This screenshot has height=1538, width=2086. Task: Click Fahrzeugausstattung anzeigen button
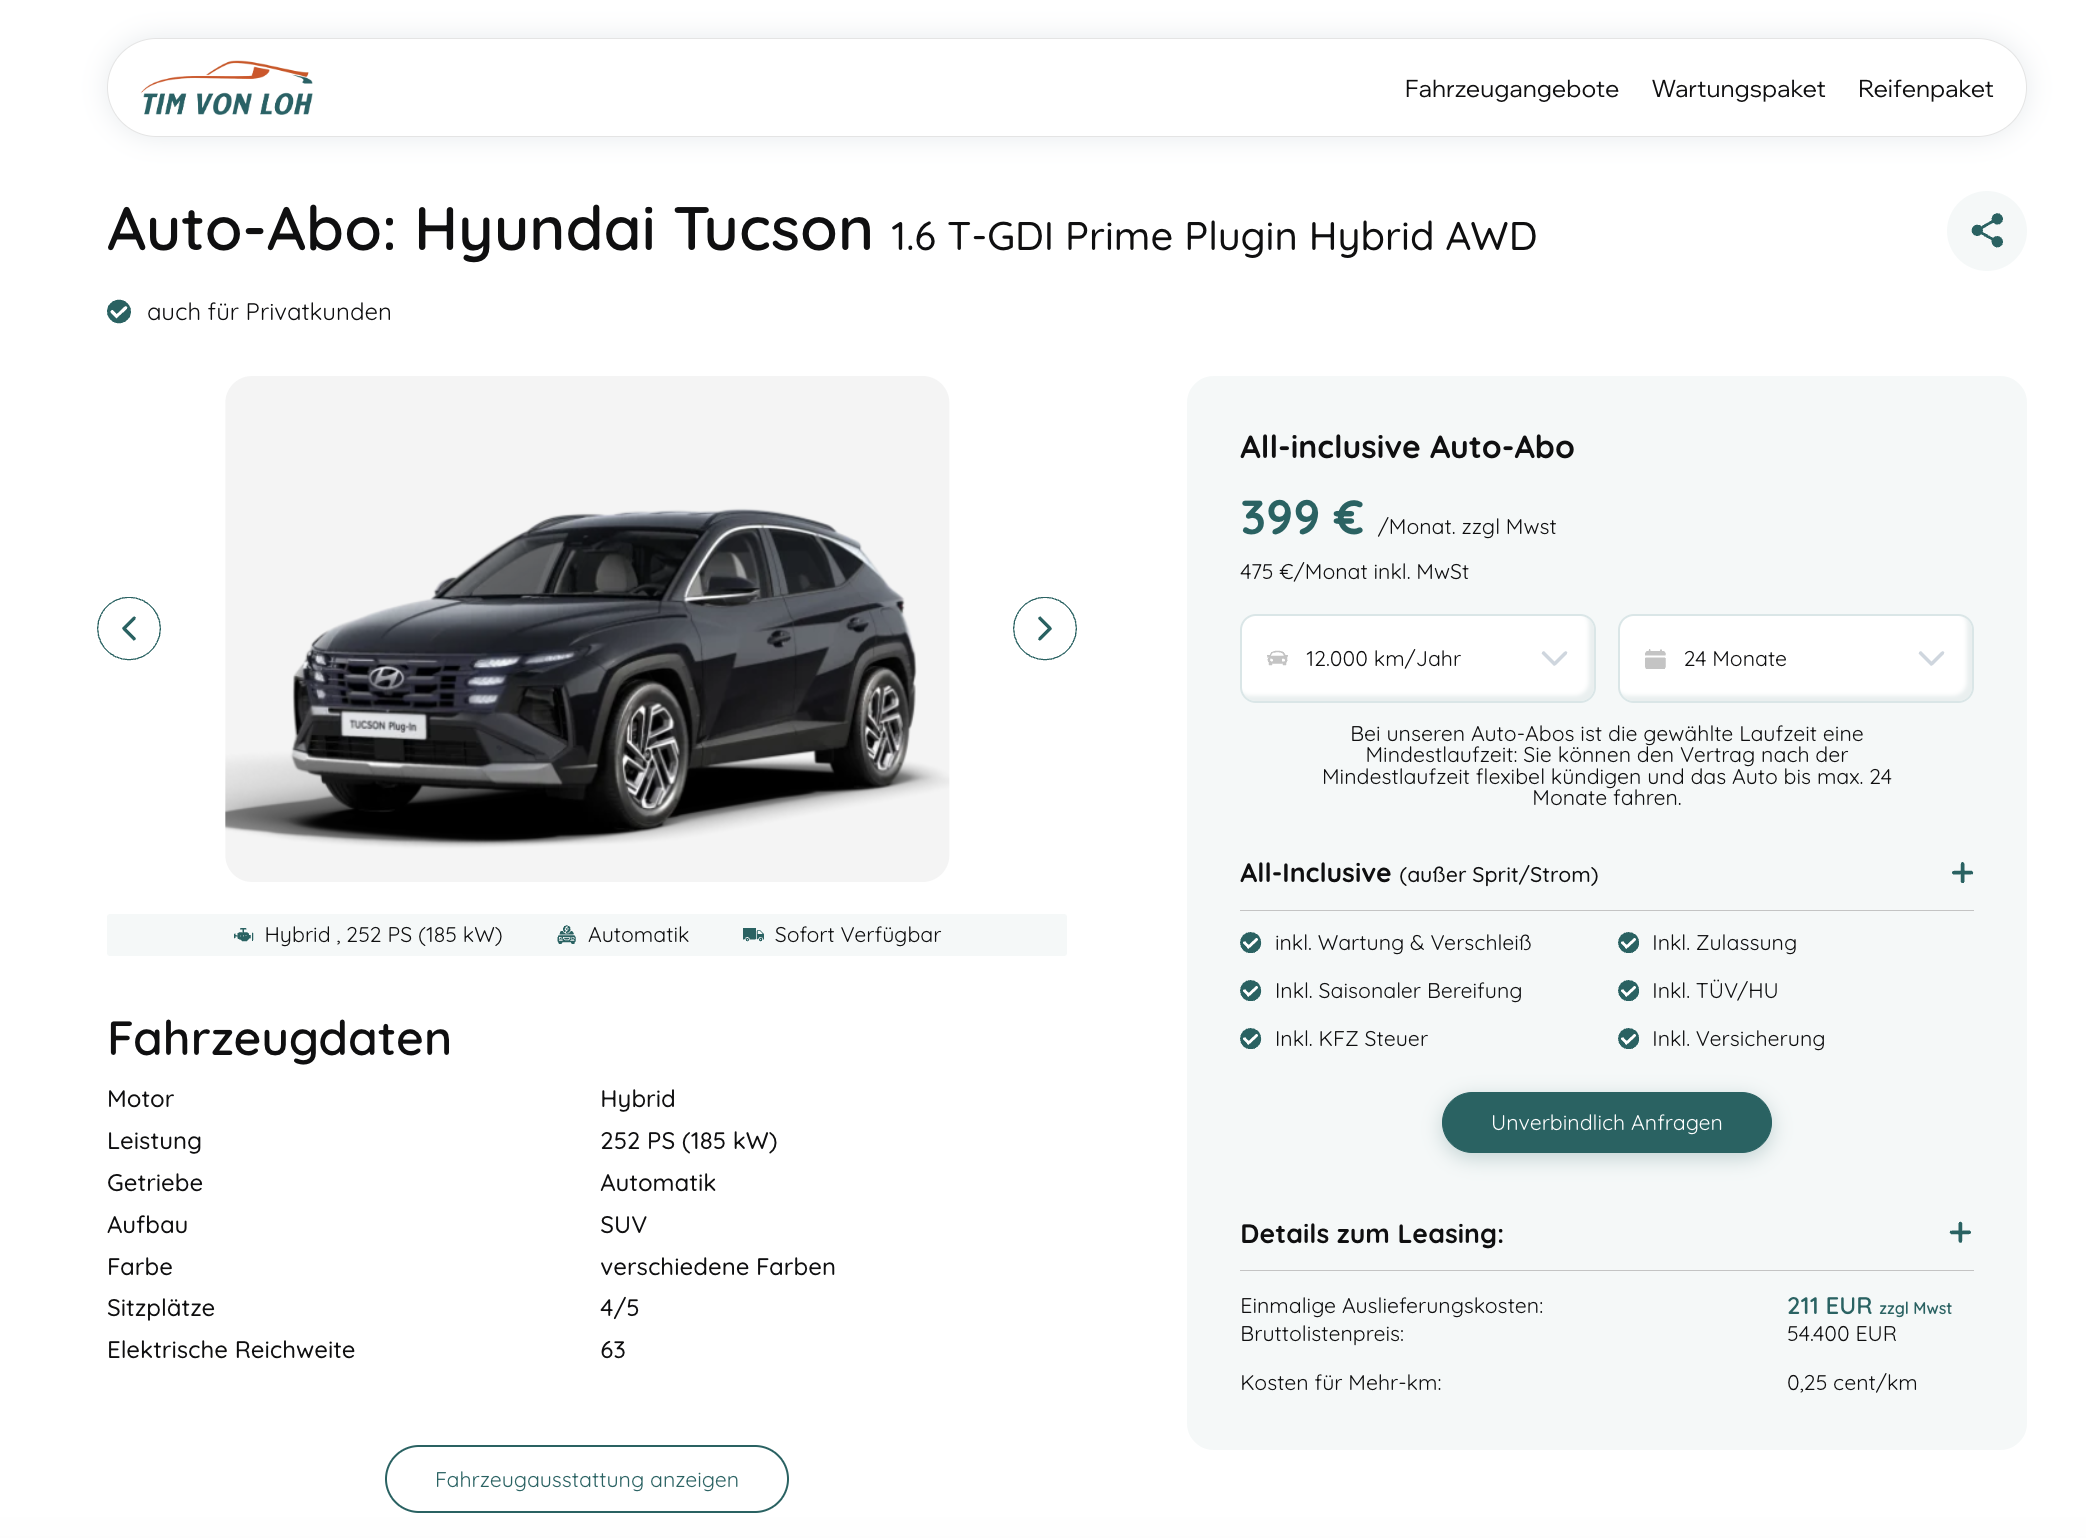pyautogui.click(x=586, y=1479)
